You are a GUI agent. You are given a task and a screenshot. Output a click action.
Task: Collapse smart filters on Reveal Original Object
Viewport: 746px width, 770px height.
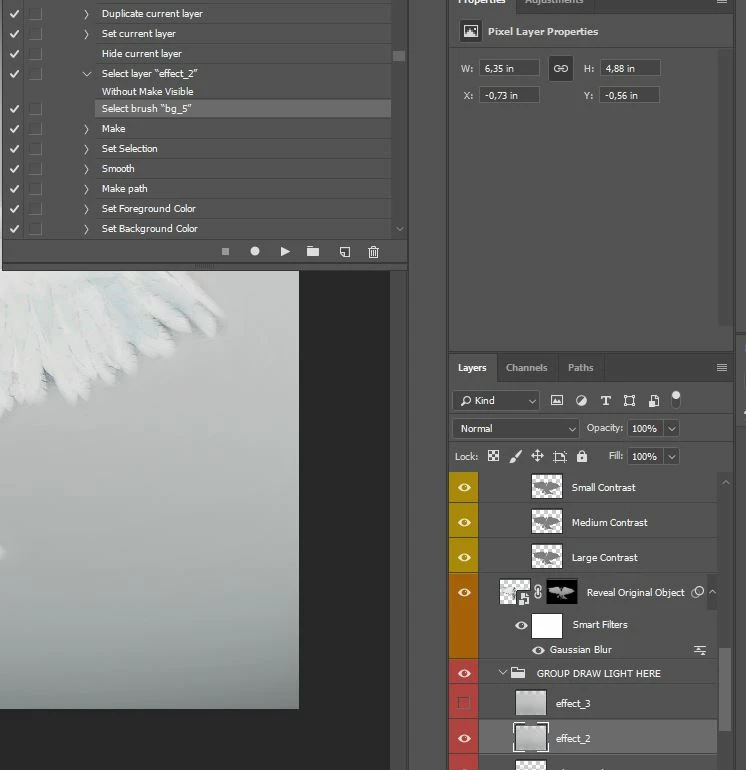click(712, 592)
